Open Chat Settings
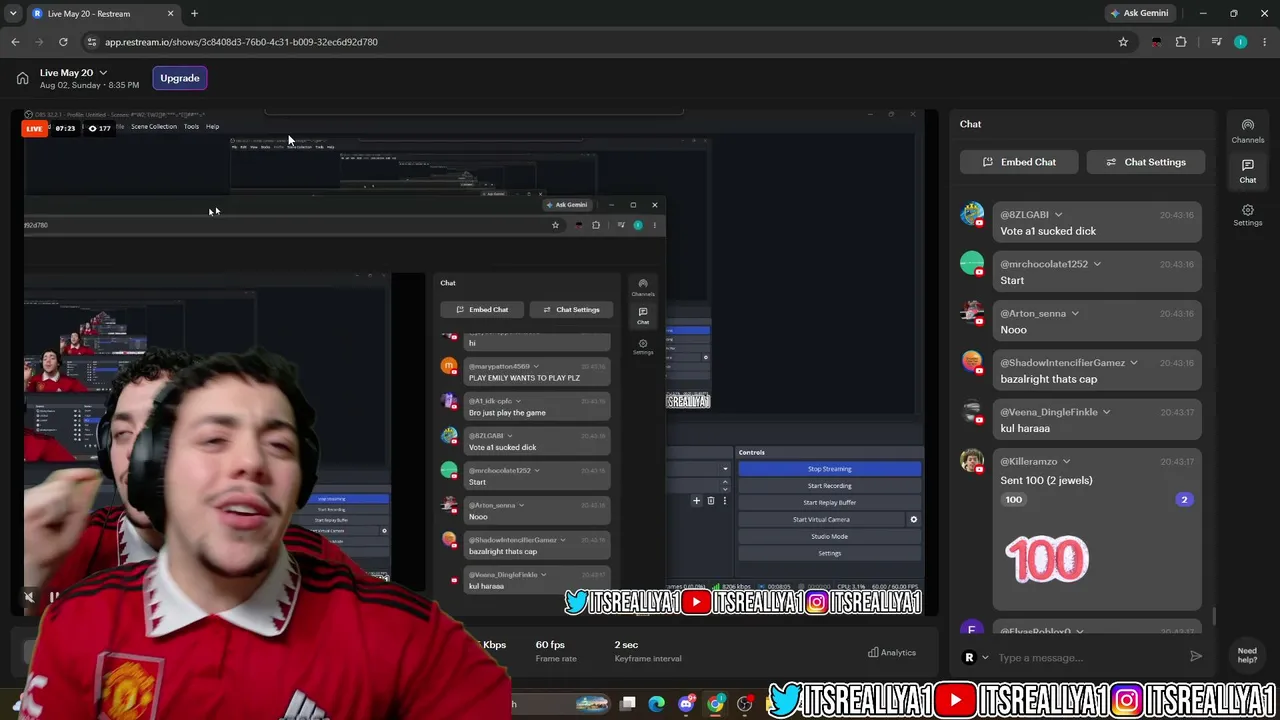This screenshot has height=720, width=1280. click(1144, 162)
